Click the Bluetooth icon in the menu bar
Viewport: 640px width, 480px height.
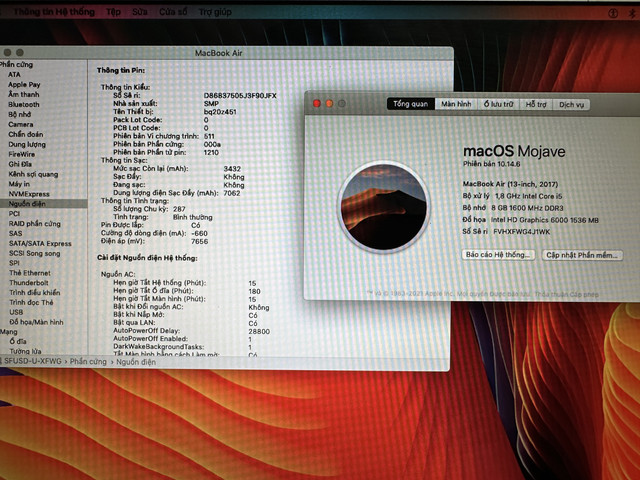pos(632,13)
